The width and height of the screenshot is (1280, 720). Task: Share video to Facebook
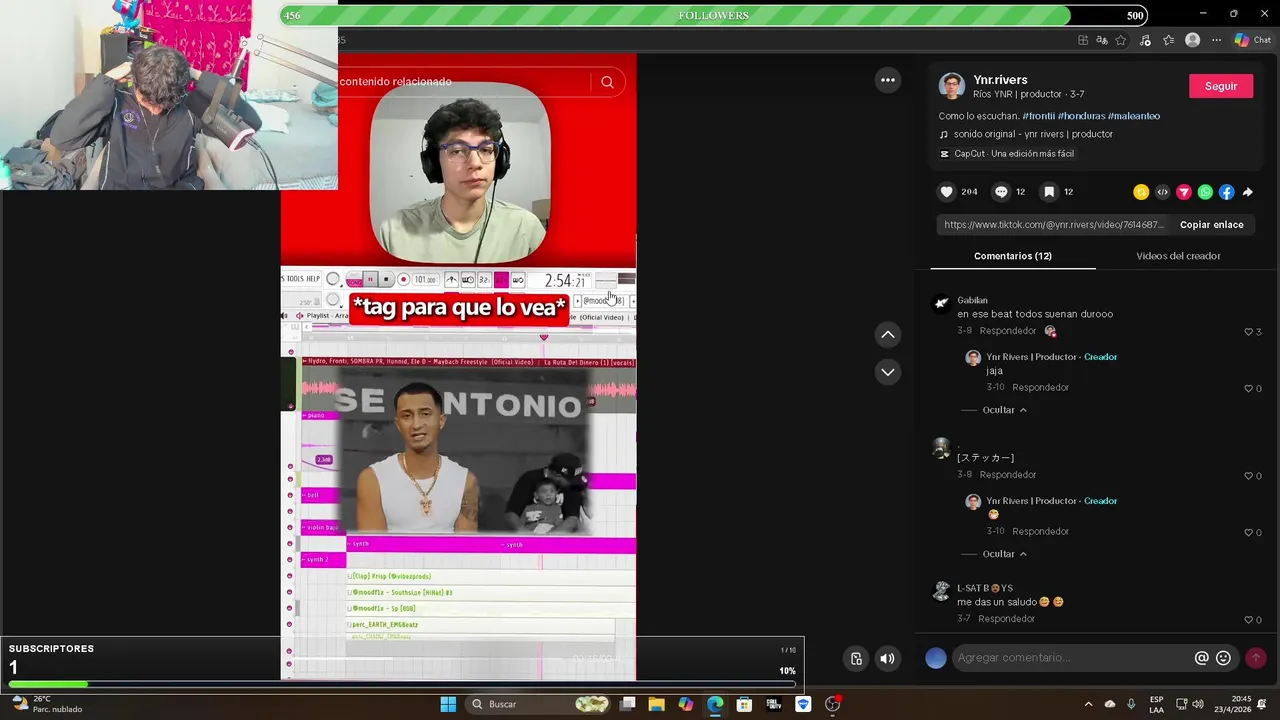click(x=1226, y=192)
